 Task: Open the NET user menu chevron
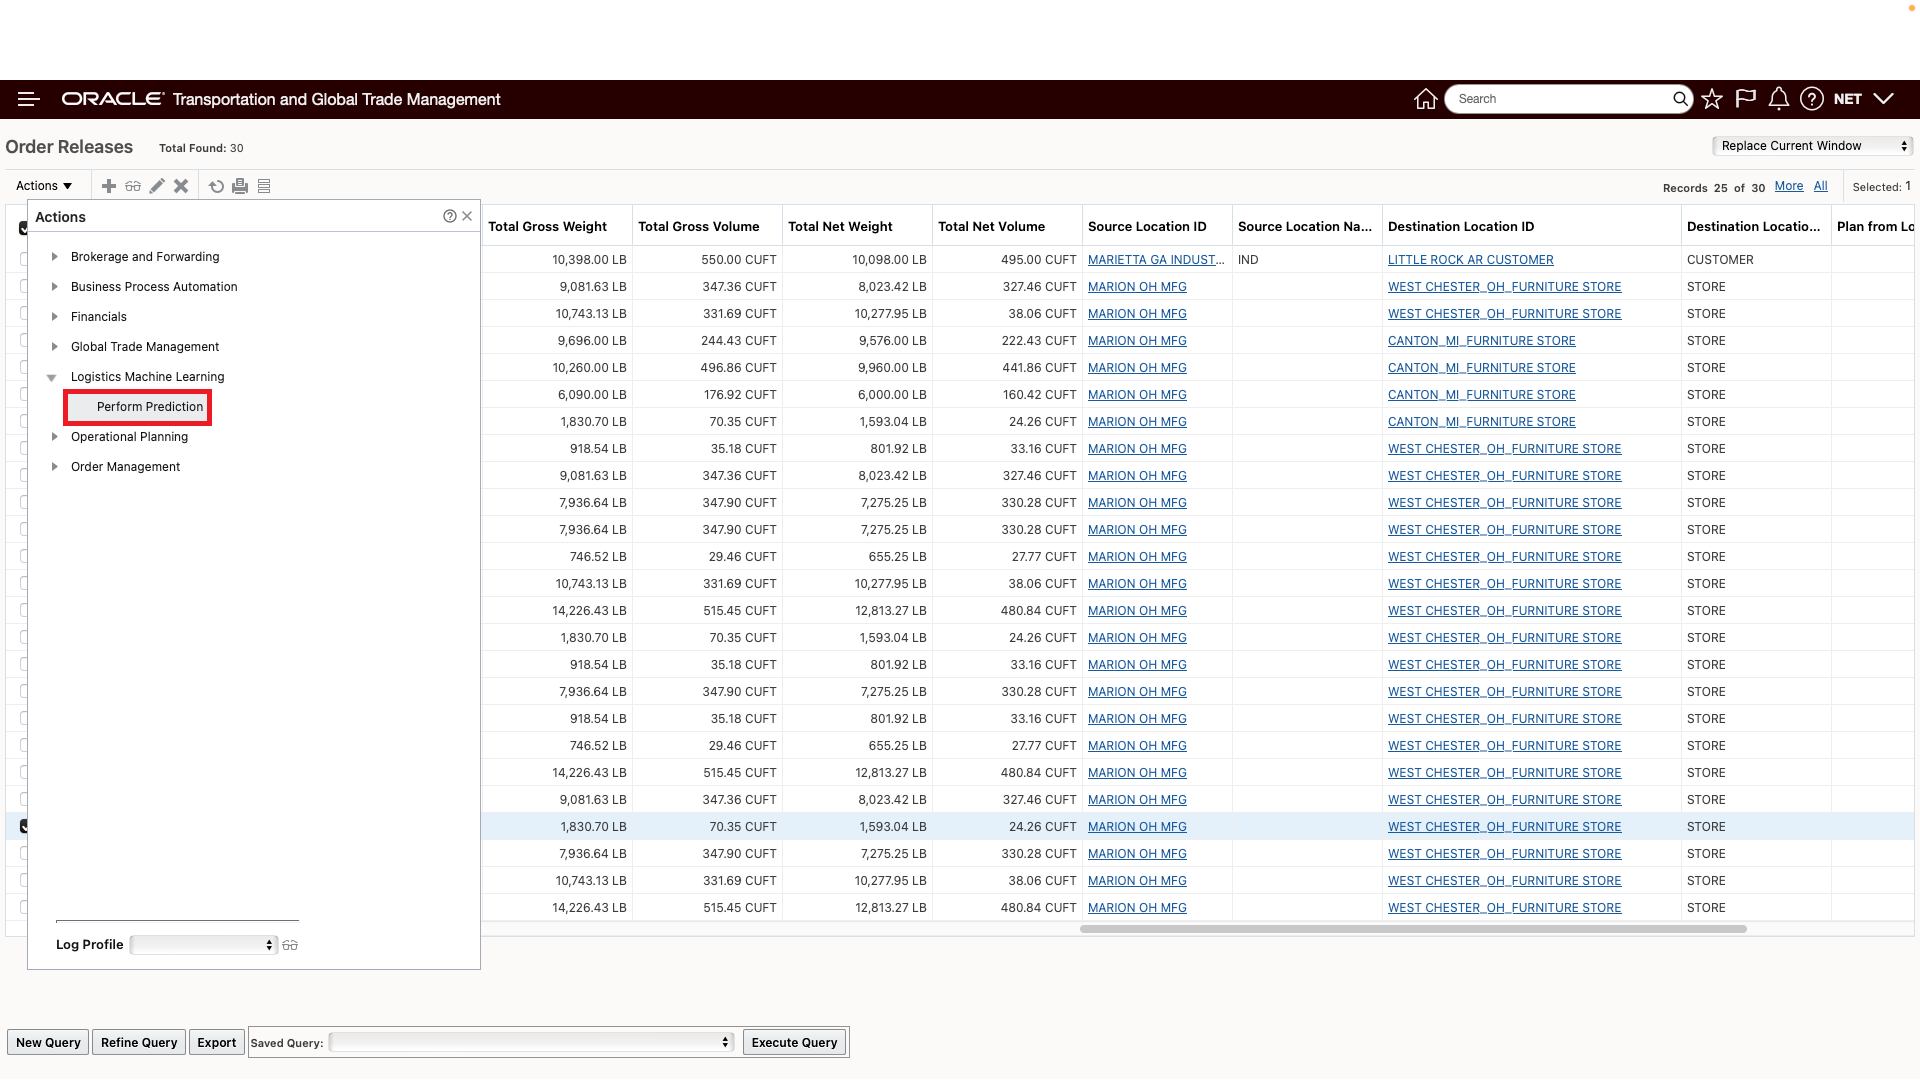coord(1883,99)
